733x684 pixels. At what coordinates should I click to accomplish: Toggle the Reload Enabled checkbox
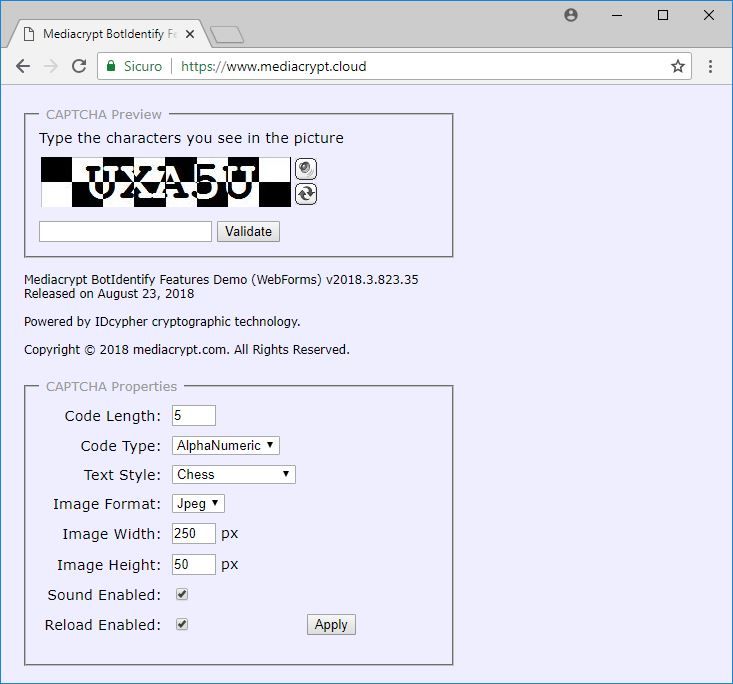tap(182, 624)
